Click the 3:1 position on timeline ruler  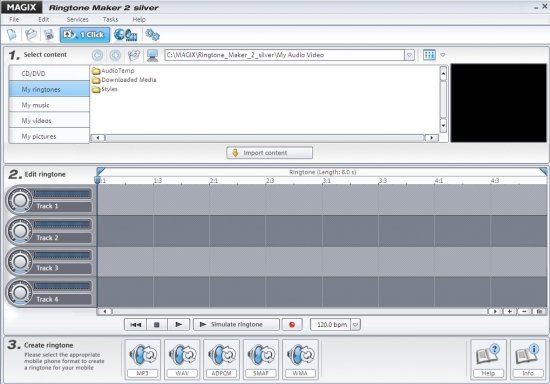pyautogui.click(x=327, y=181)
